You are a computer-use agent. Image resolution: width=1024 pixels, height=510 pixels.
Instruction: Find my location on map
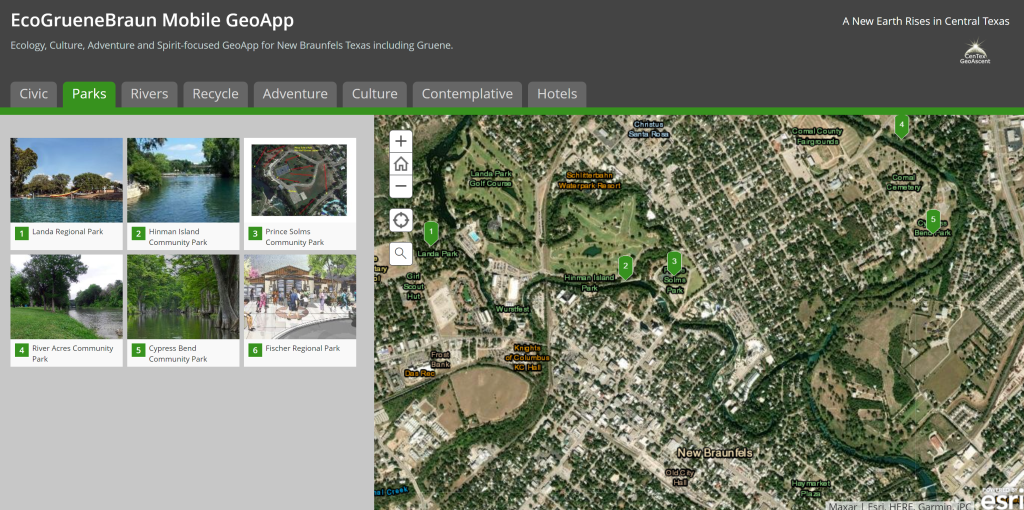(x=401, y=220)
